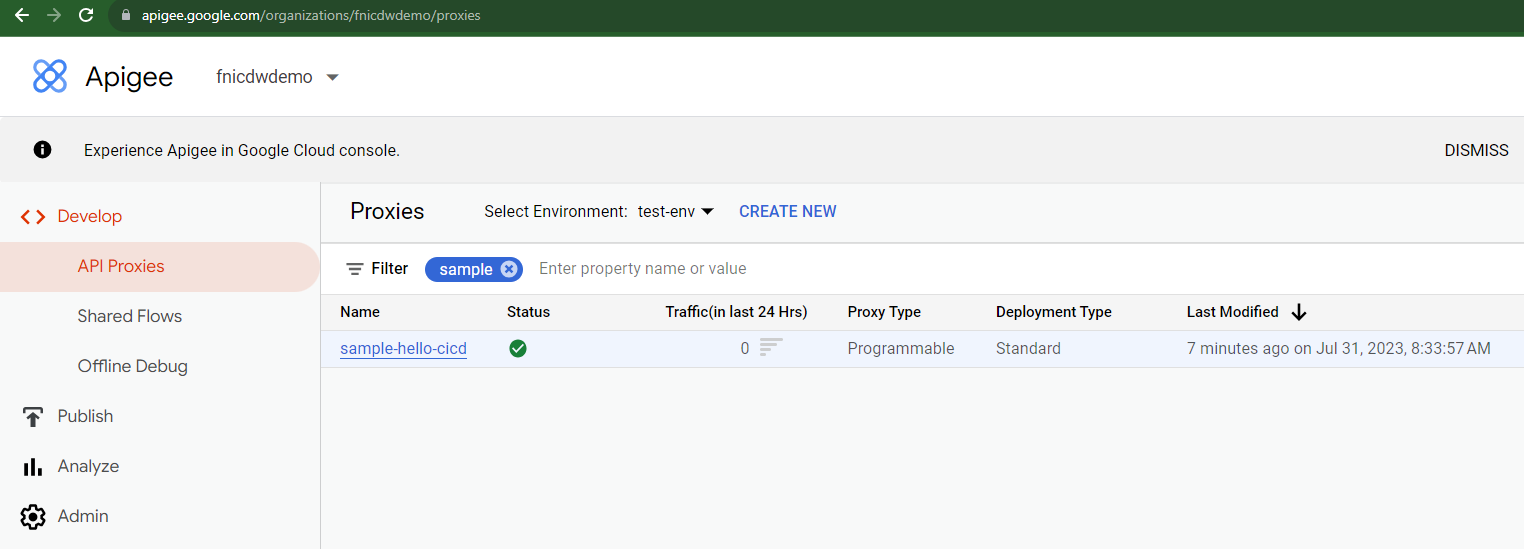Click the Apigee logo icon

49,77
